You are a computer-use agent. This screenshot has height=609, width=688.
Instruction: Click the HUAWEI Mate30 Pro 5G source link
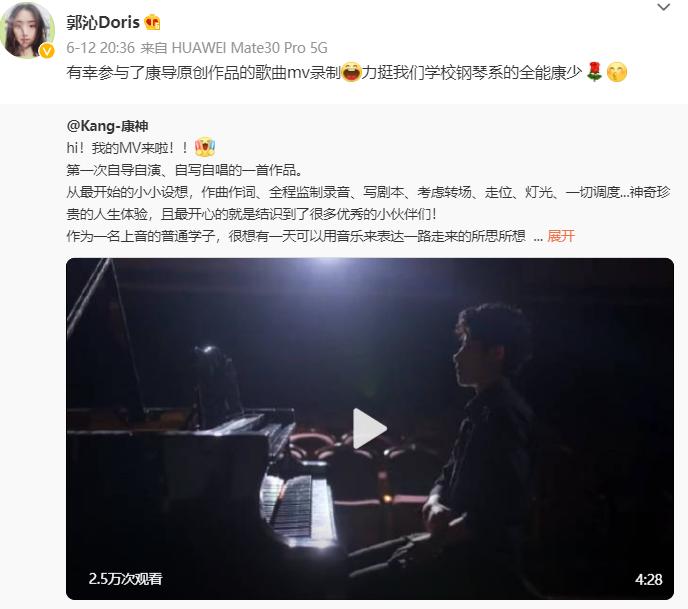tap(249, 47)
